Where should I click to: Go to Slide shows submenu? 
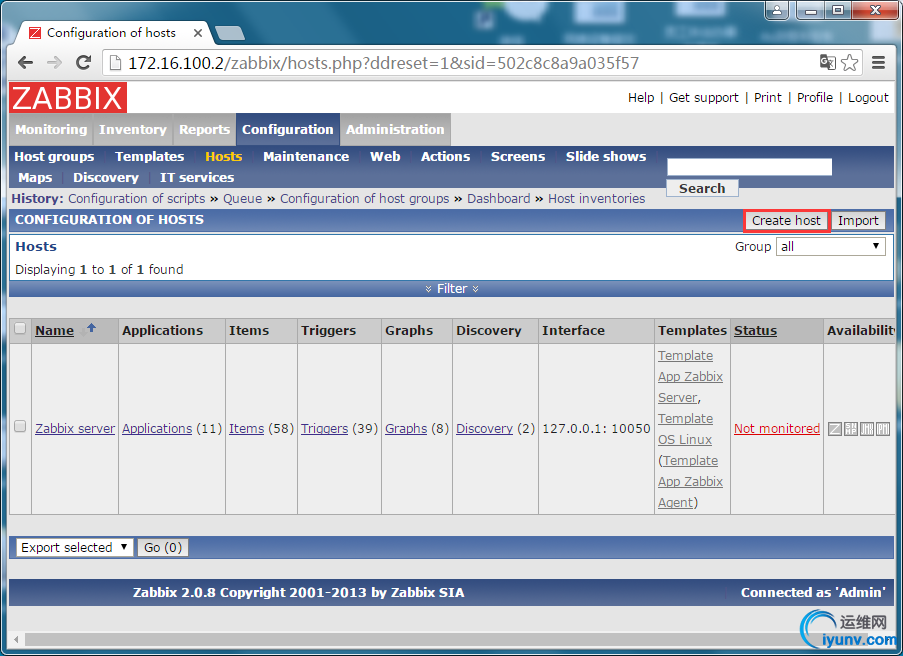[x=606, y=157]
